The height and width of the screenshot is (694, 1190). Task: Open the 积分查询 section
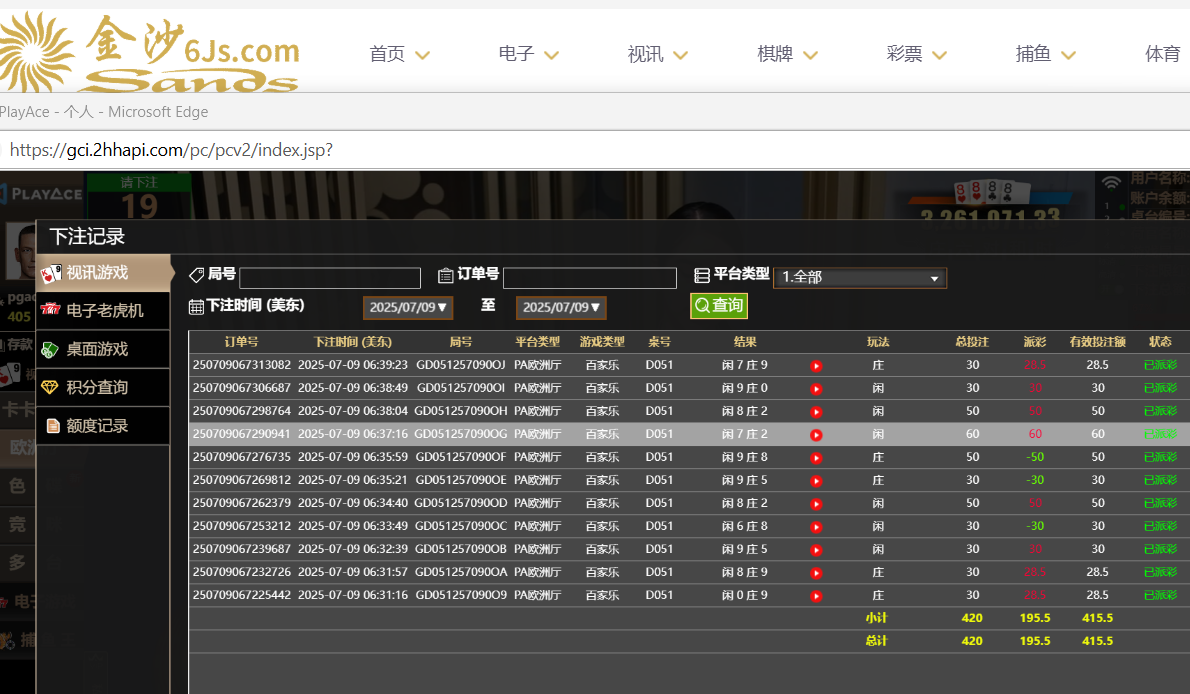point(96,387)
